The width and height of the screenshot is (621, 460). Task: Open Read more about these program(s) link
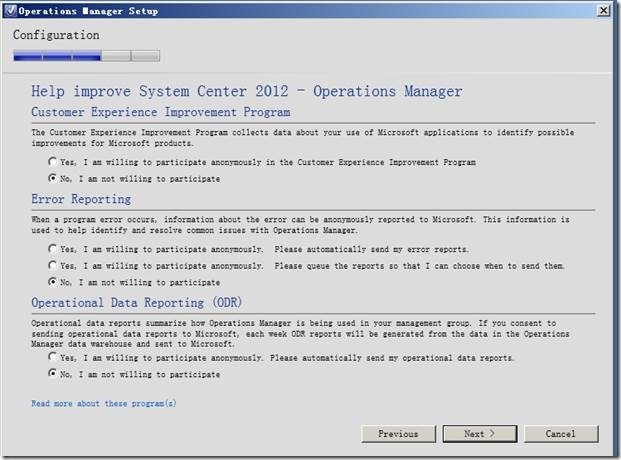click(x=104, y=403)
